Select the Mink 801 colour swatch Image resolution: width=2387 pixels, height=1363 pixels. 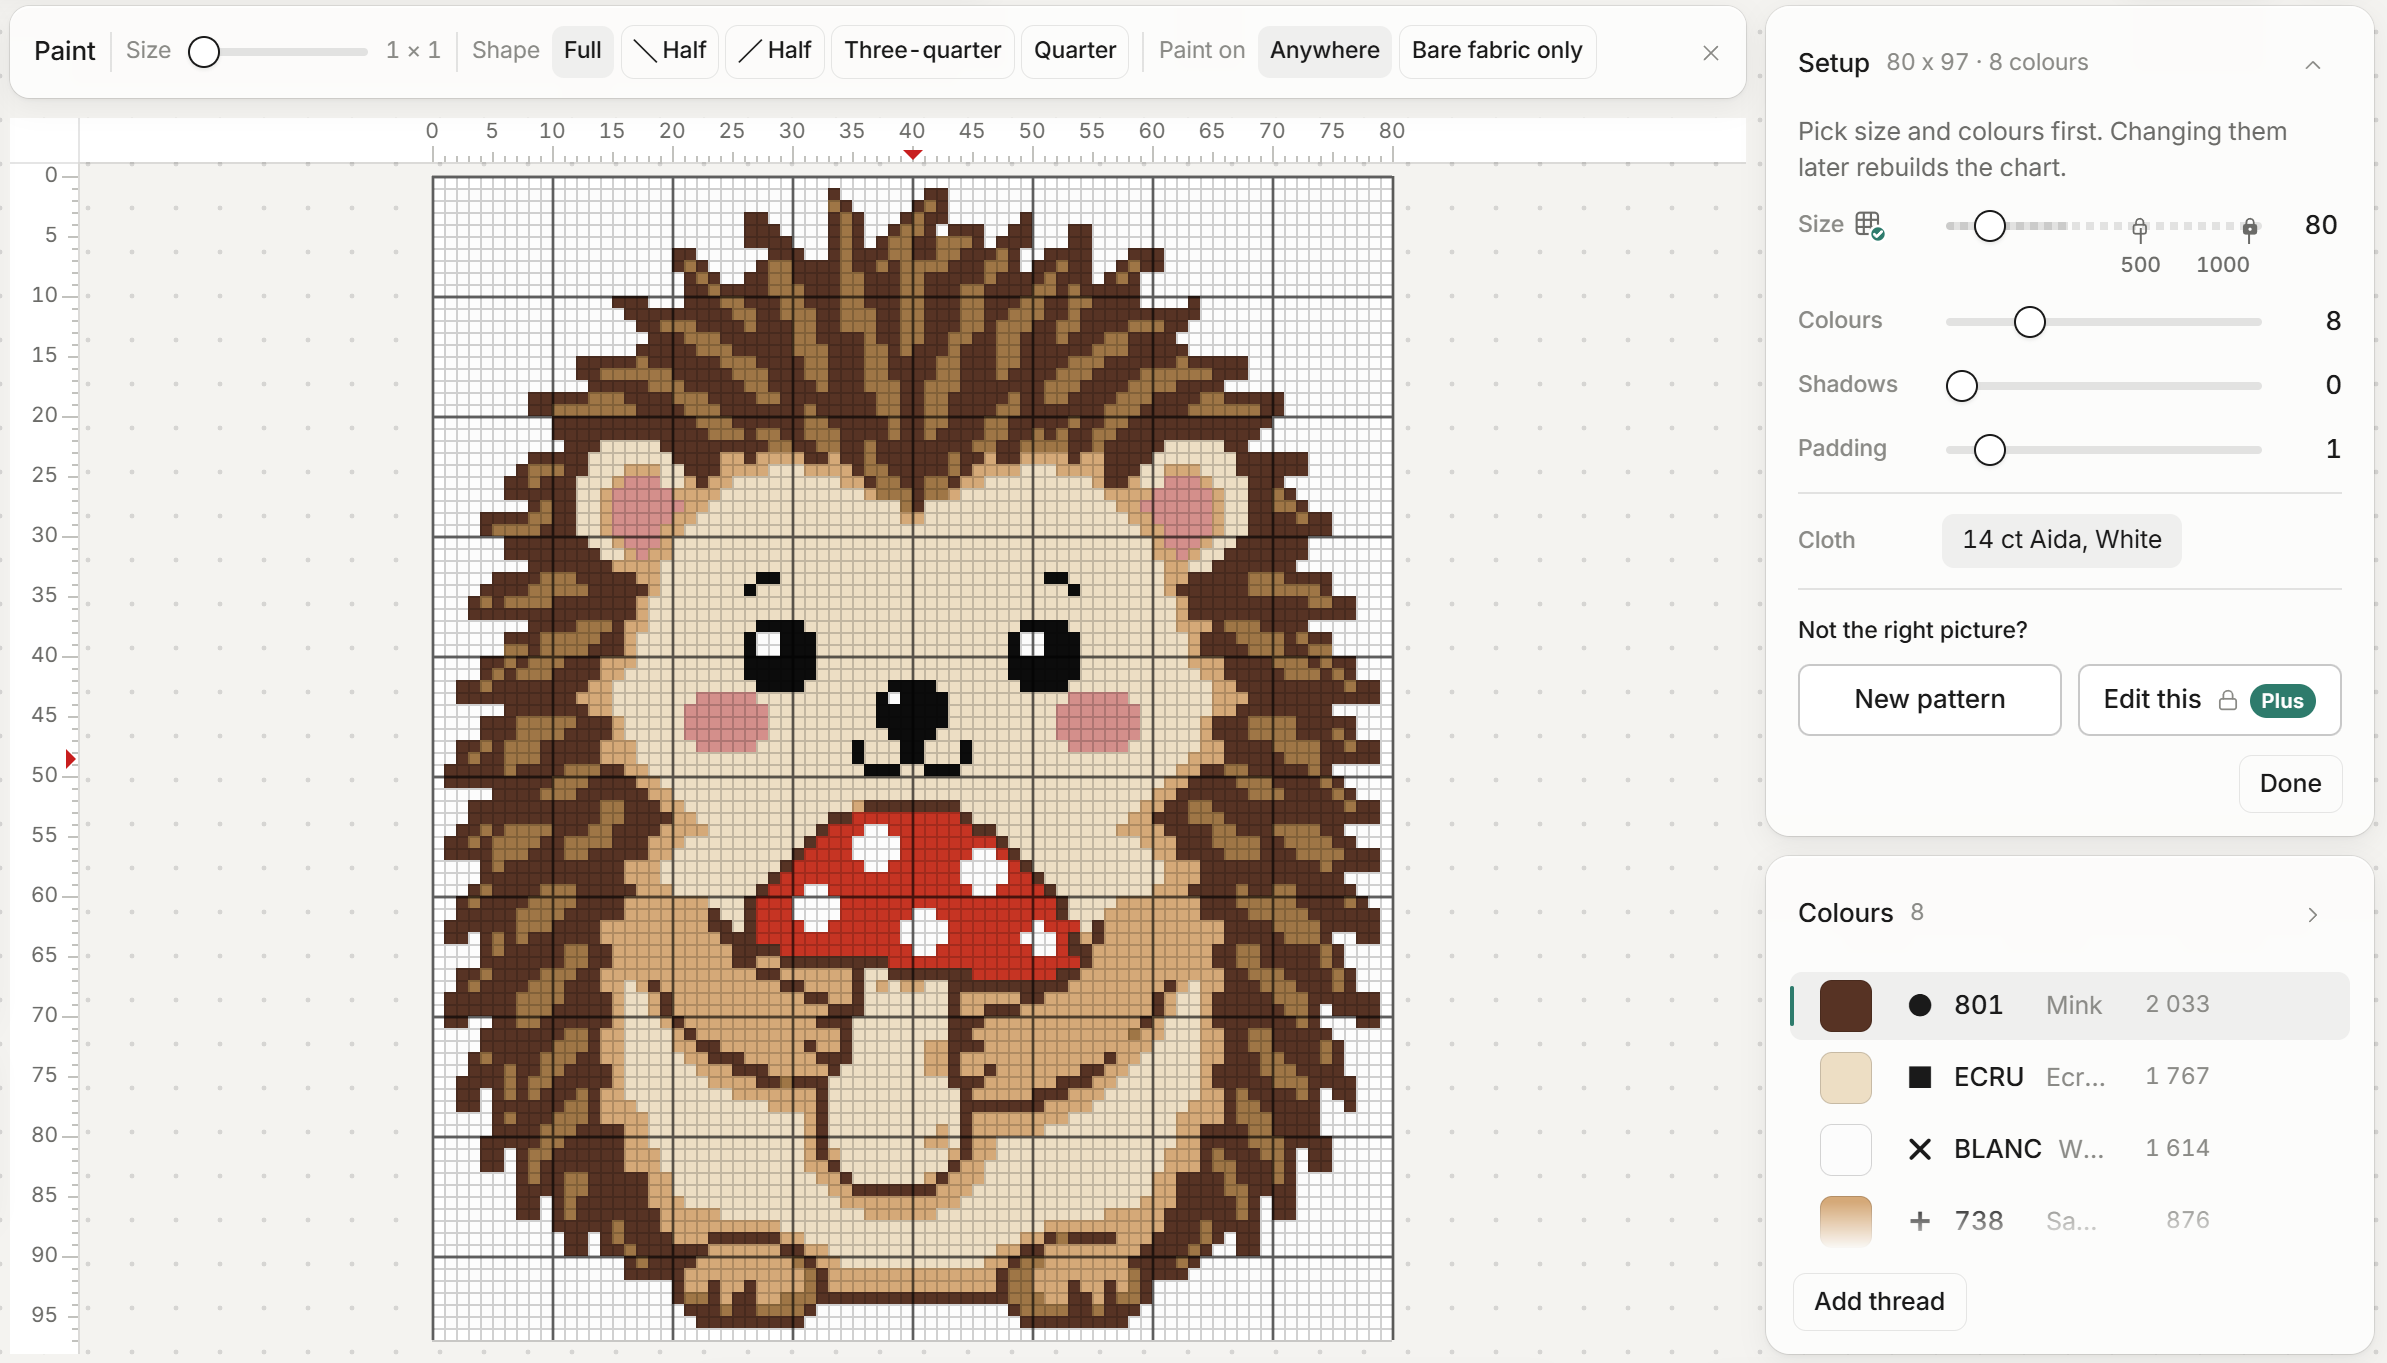click(1845, 1005)
